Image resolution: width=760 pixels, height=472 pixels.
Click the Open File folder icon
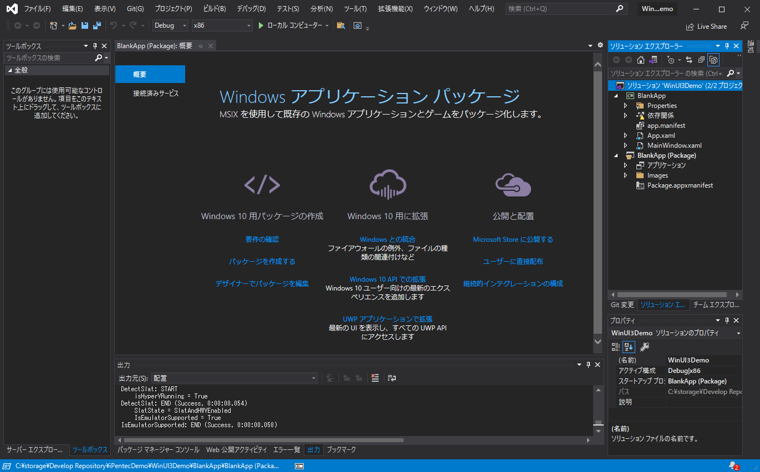[x=72, y=26]
